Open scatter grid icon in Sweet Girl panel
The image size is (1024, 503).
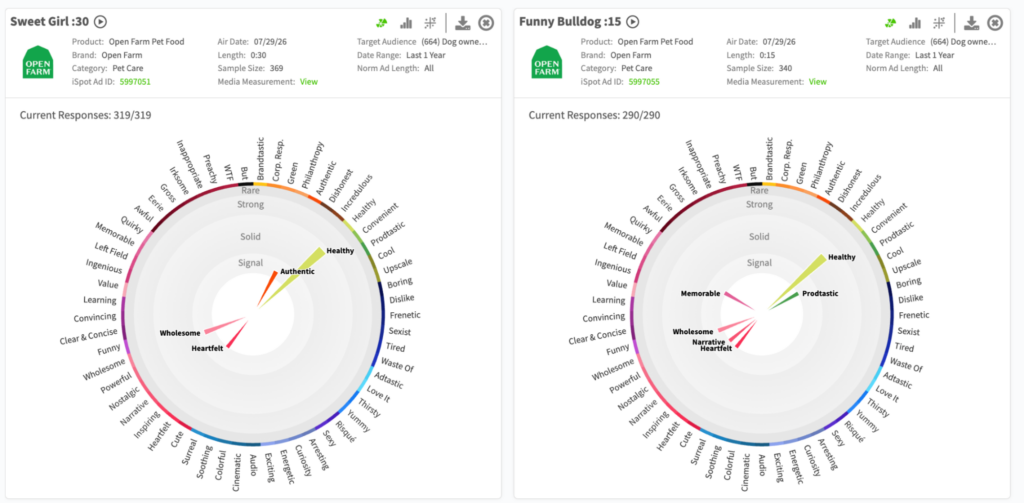[x=430, y=23]
